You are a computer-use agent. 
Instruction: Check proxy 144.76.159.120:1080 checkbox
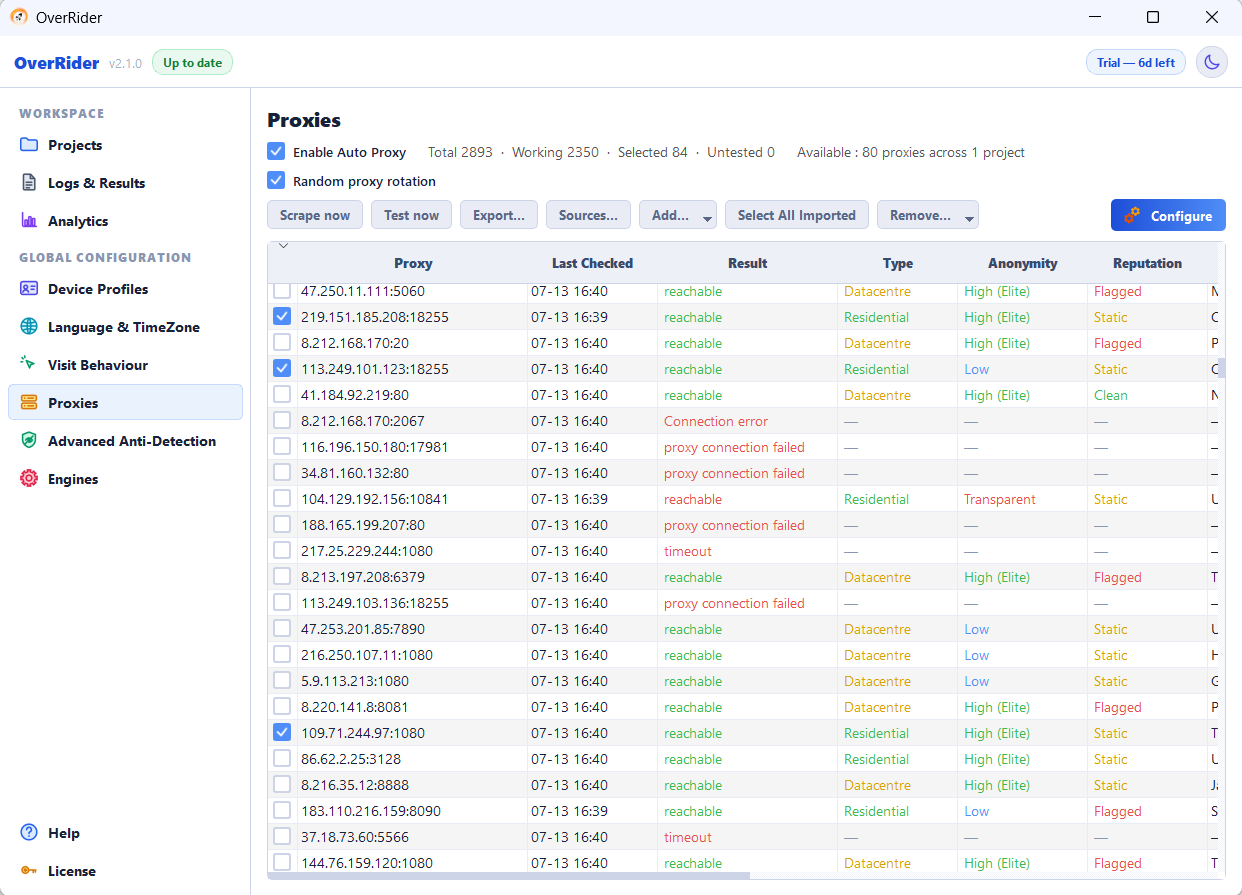coord(282,862)
